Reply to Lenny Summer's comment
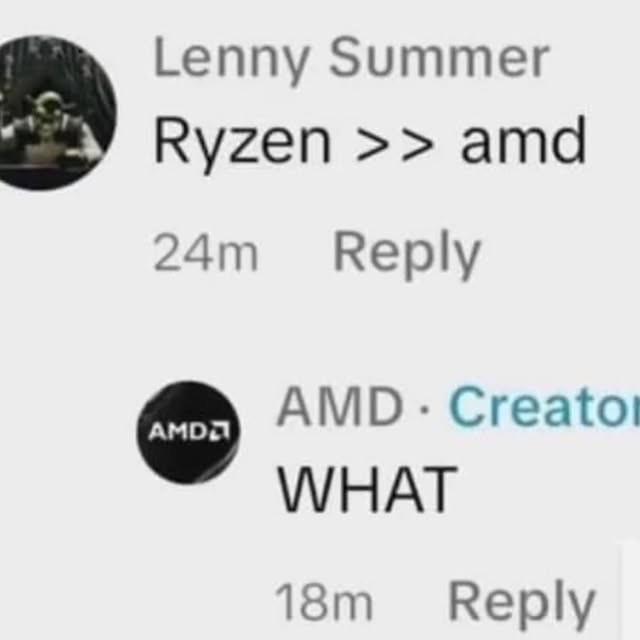Viewport: 640px width, 640px height. point(407,253)
